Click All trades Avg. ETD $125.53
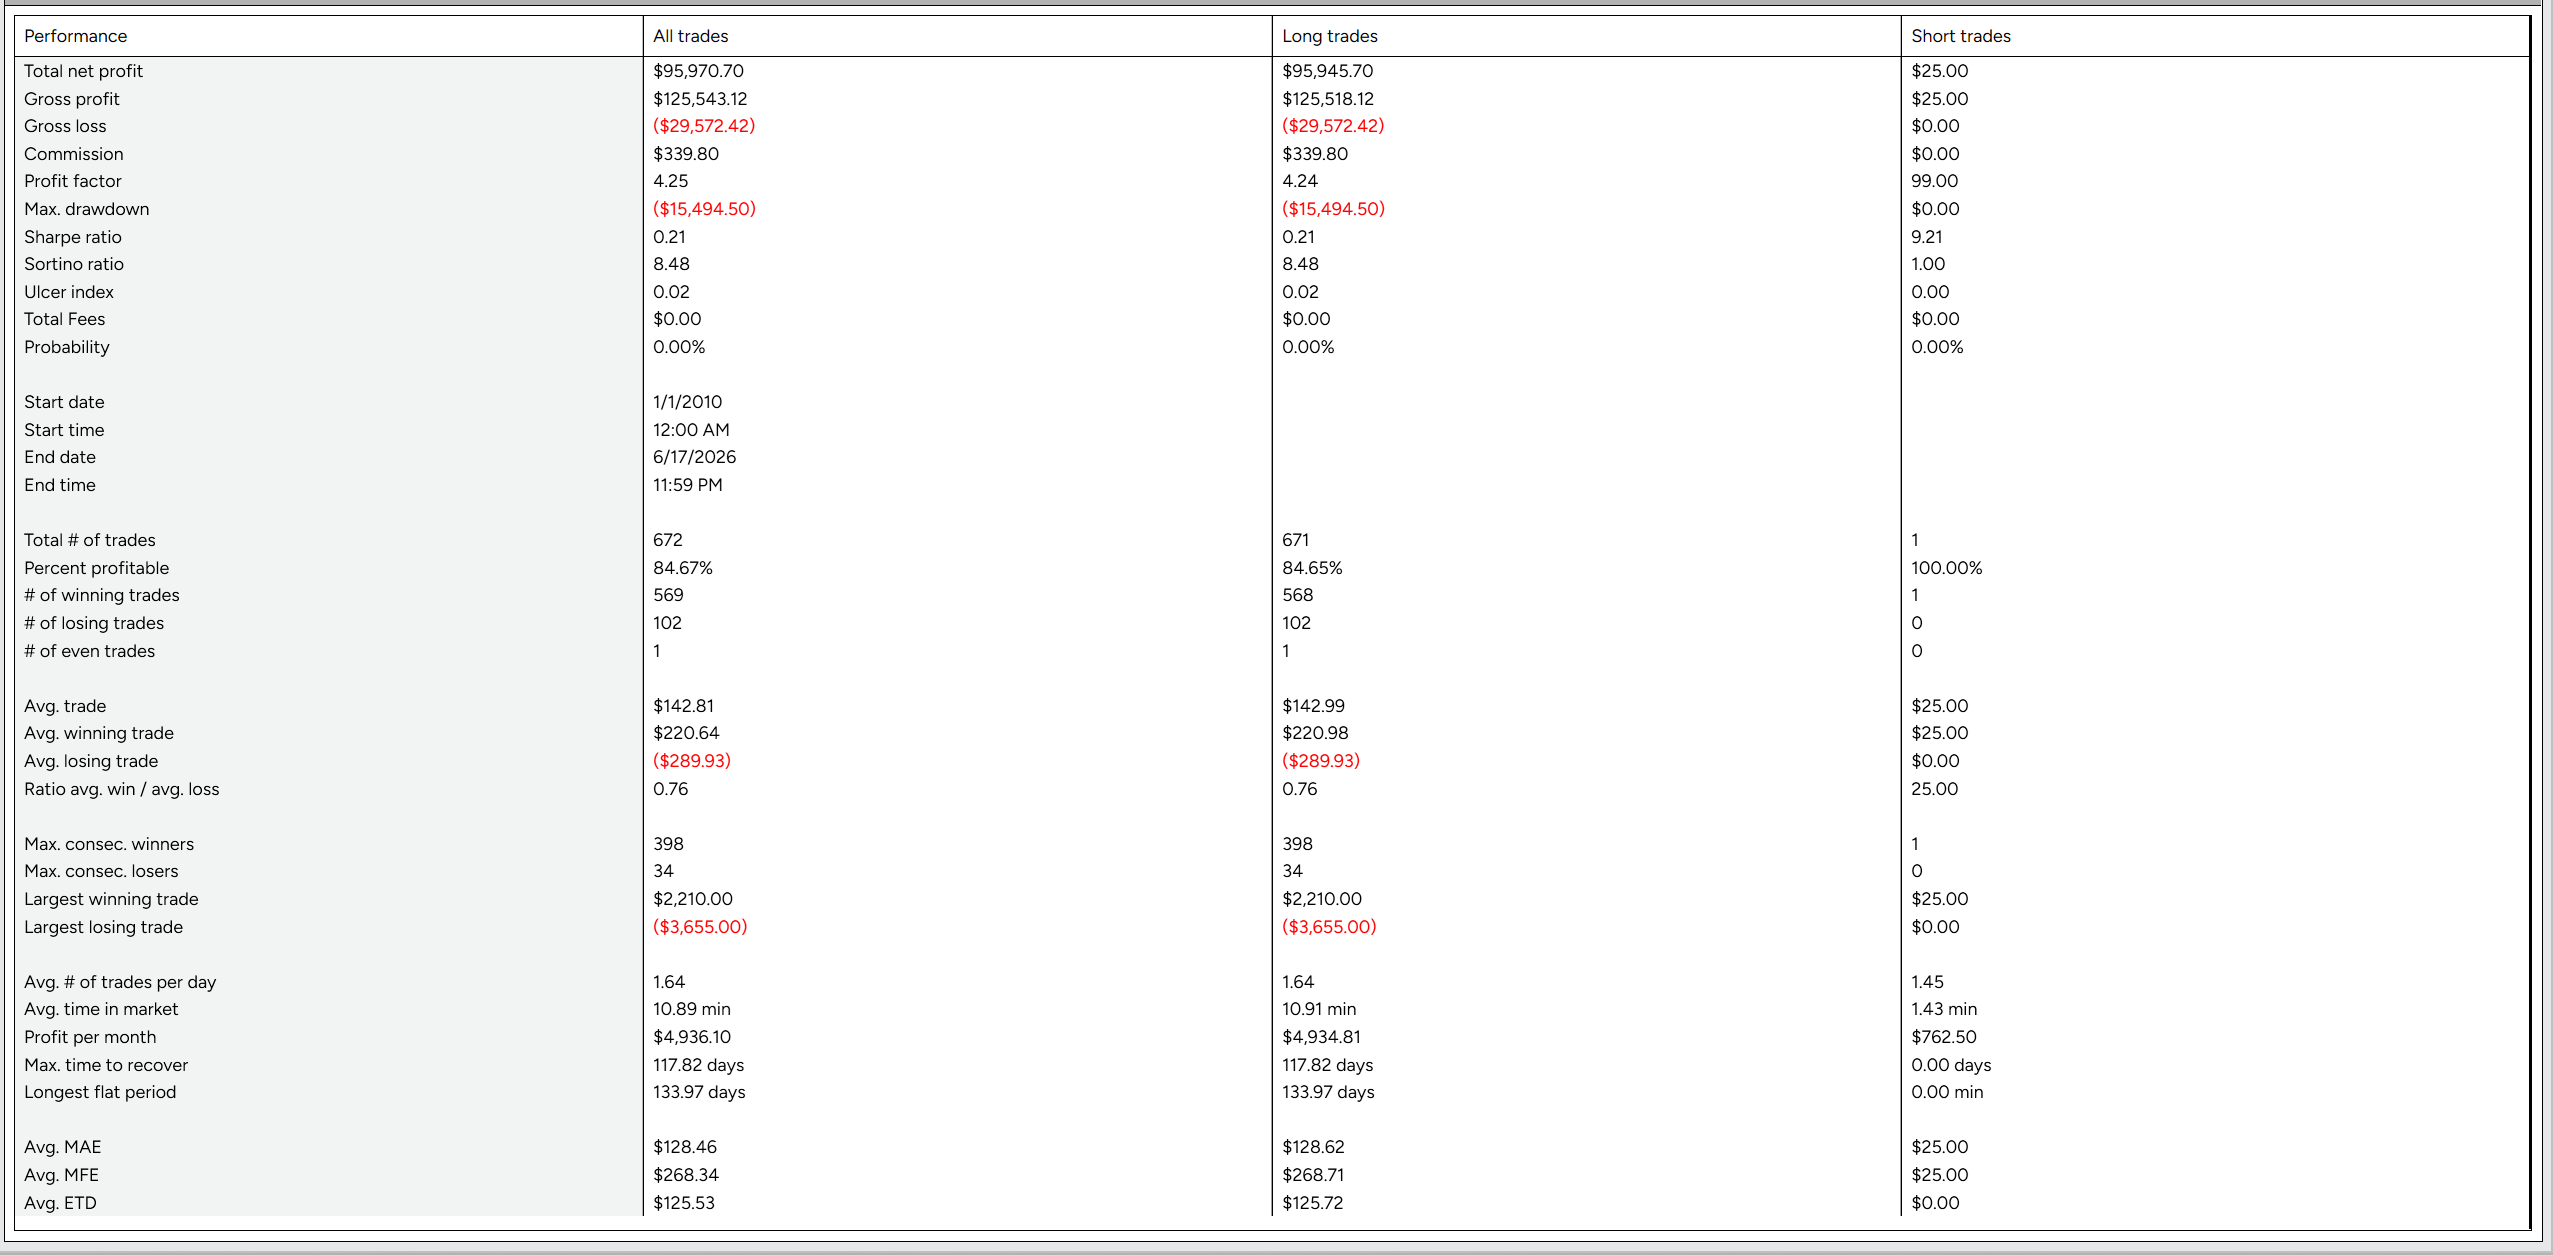 click(x=684, y=1203)
